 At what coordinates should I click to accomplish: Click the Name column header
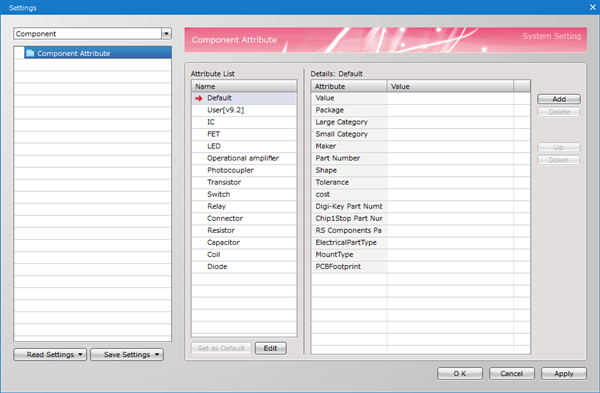pos(244,86)
